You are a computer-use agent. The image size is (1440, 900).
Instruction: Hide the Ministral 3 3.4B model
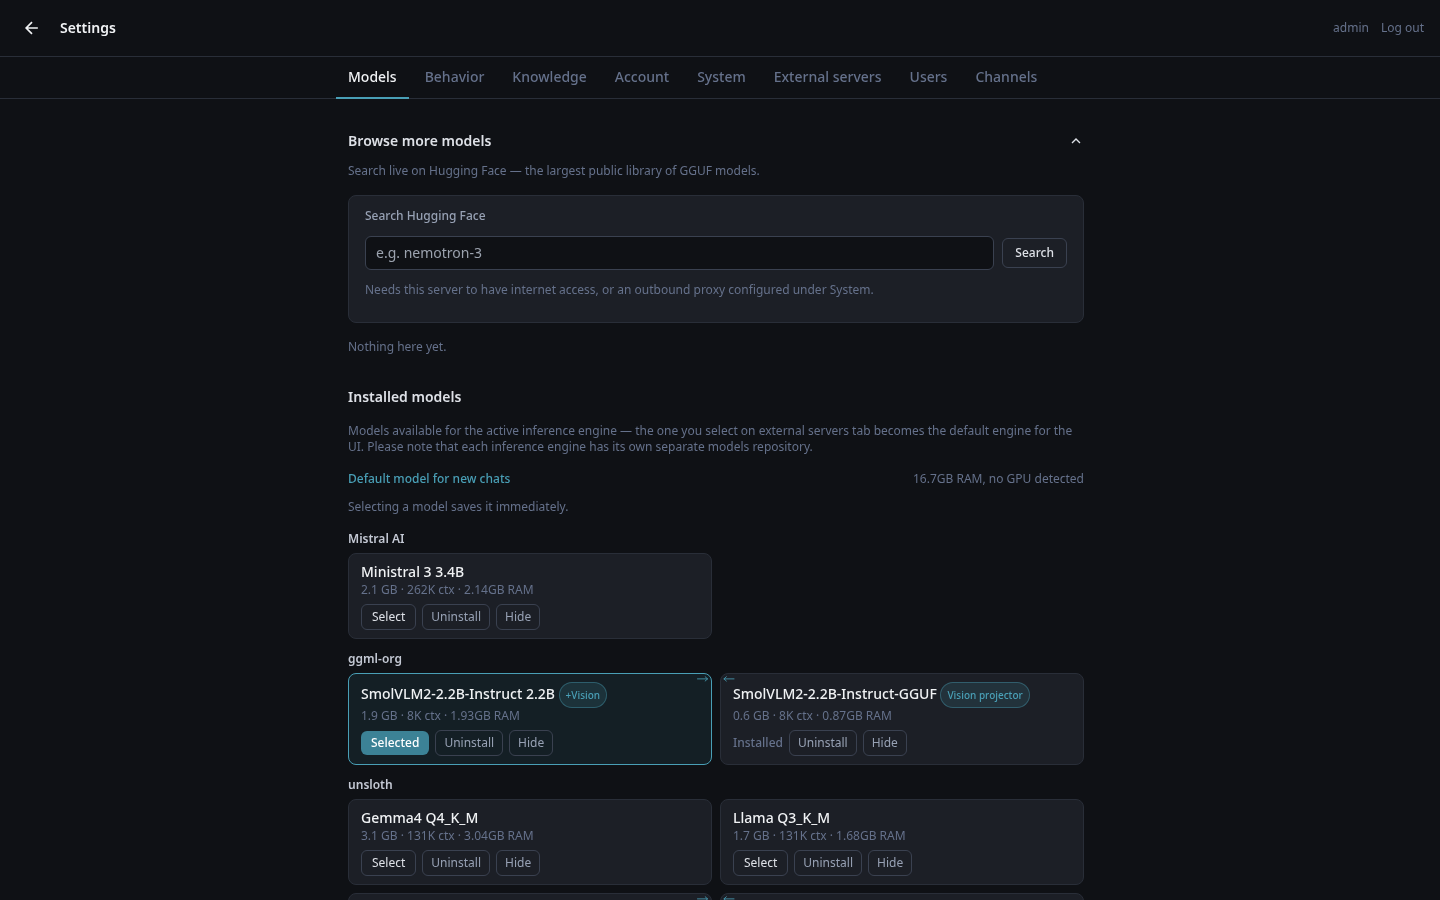pos(518,617)
